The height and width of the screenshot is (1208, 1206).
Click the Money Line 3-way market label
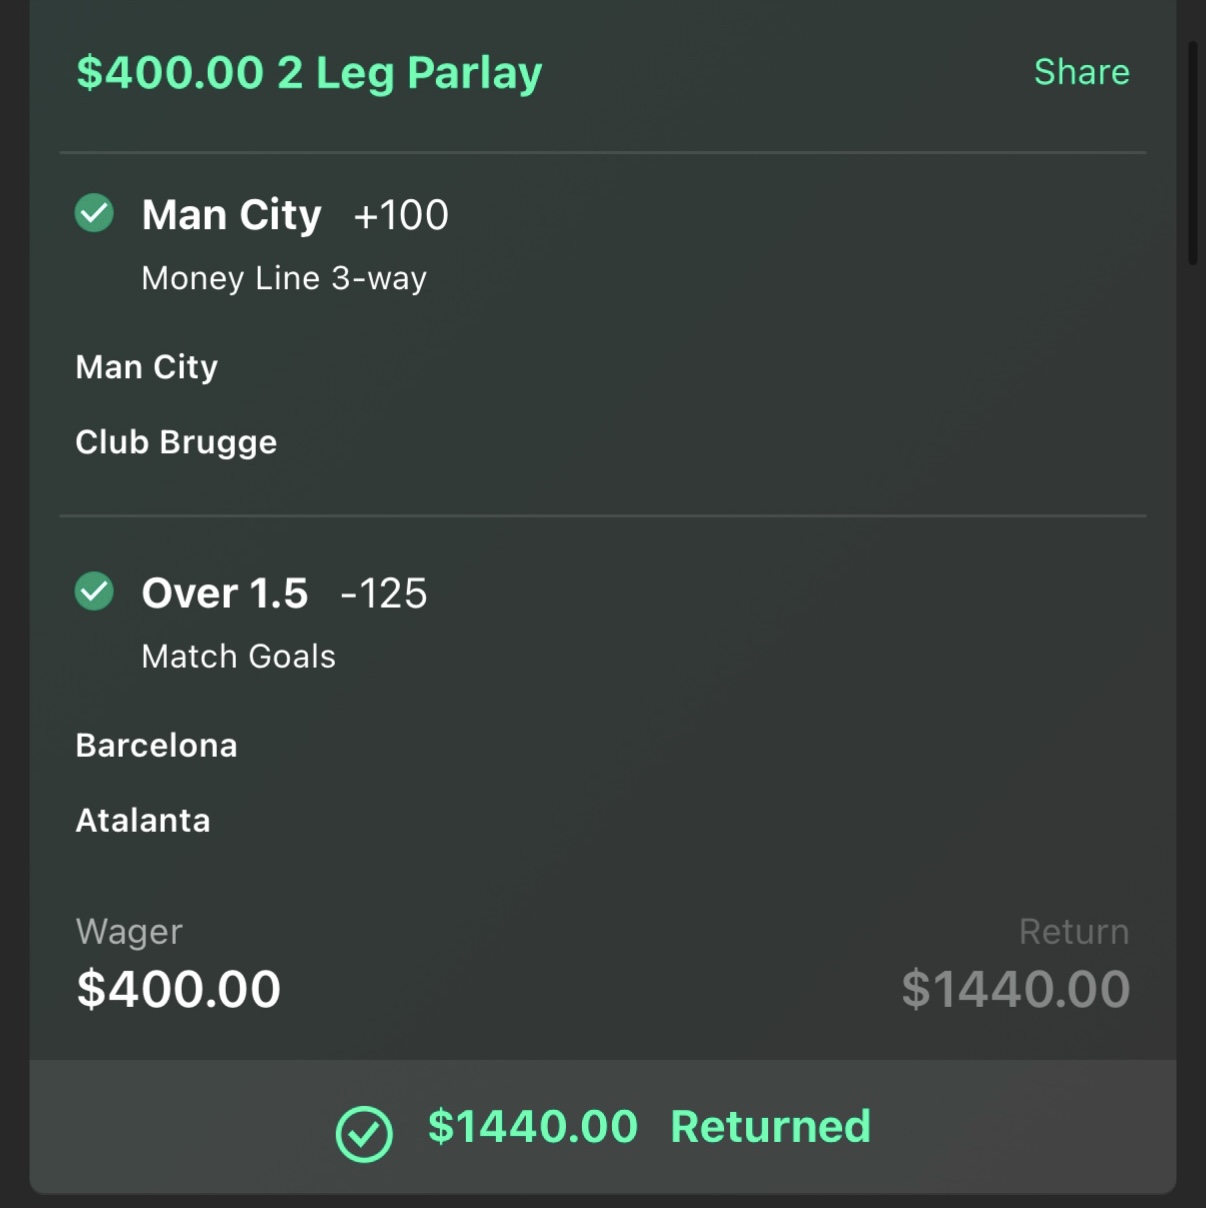click(x=284, y=278)
